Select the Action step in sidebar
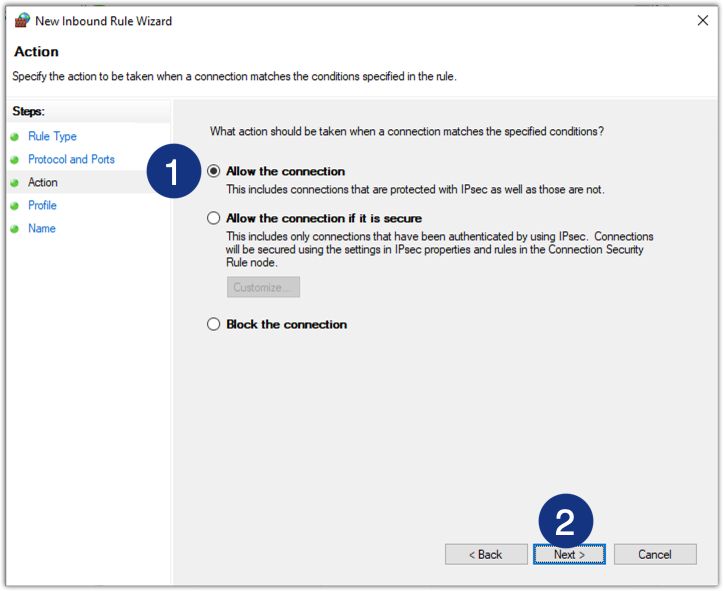 point(43,183)
